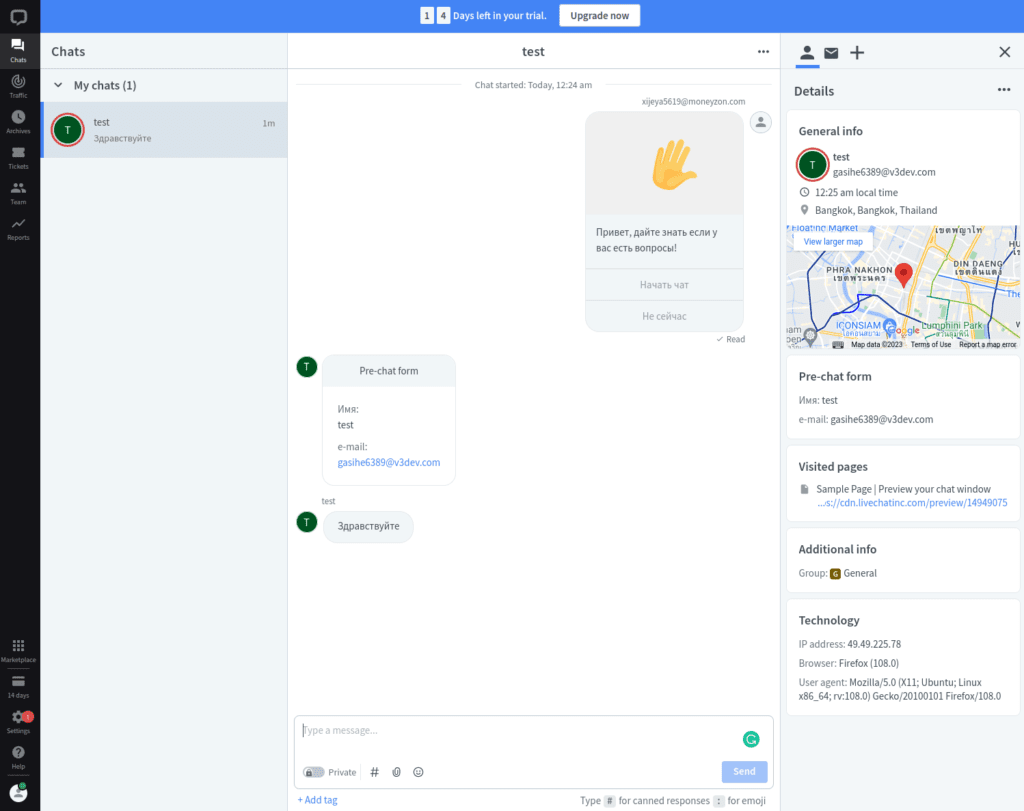Open the Team section

pos(18,192)
